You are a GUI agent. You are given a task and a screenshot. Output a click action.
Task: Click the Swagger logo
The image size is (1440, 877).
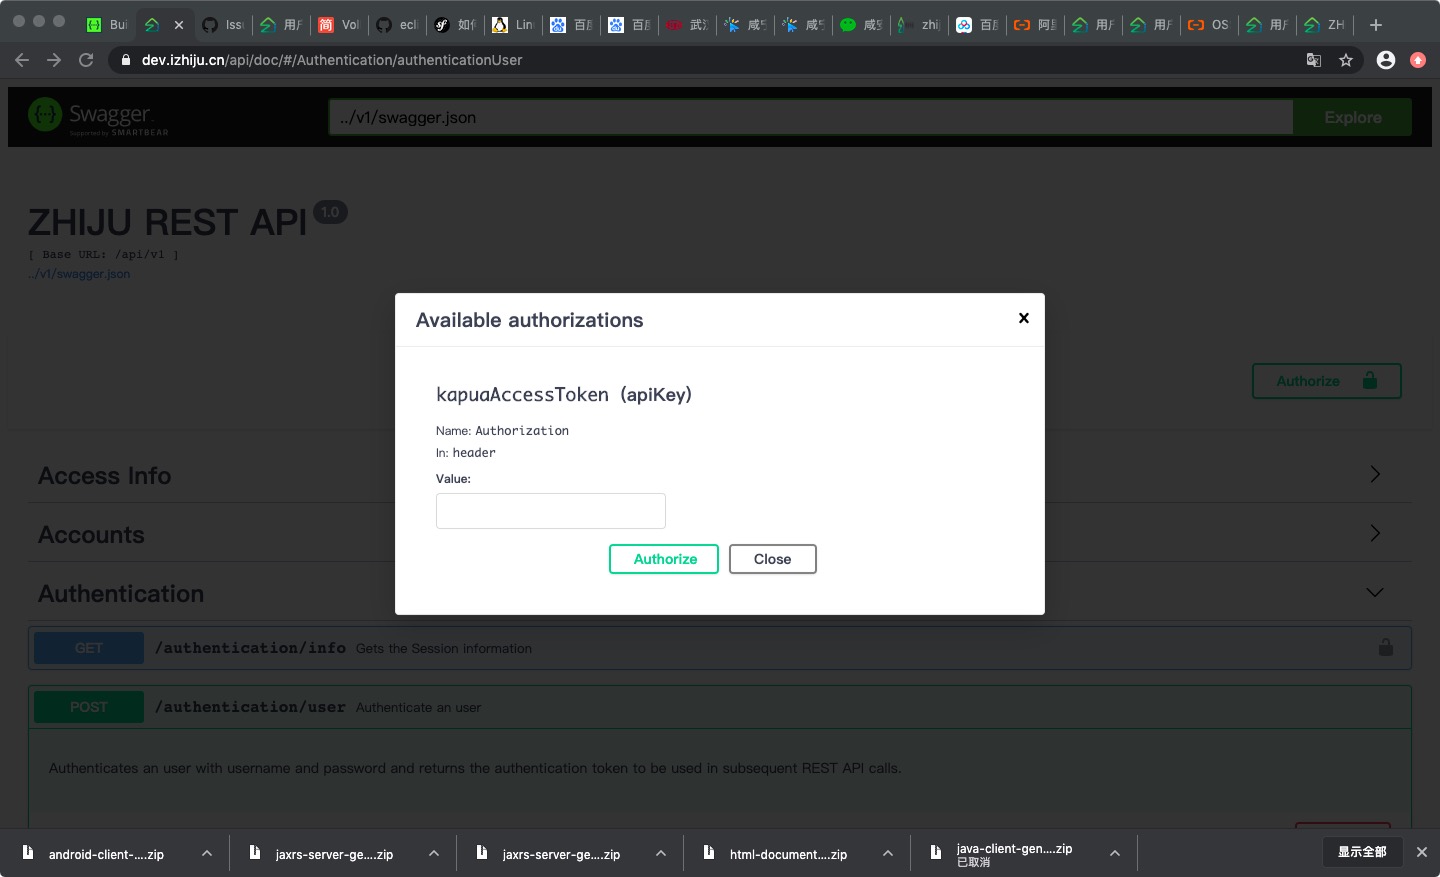click(98, 117)
